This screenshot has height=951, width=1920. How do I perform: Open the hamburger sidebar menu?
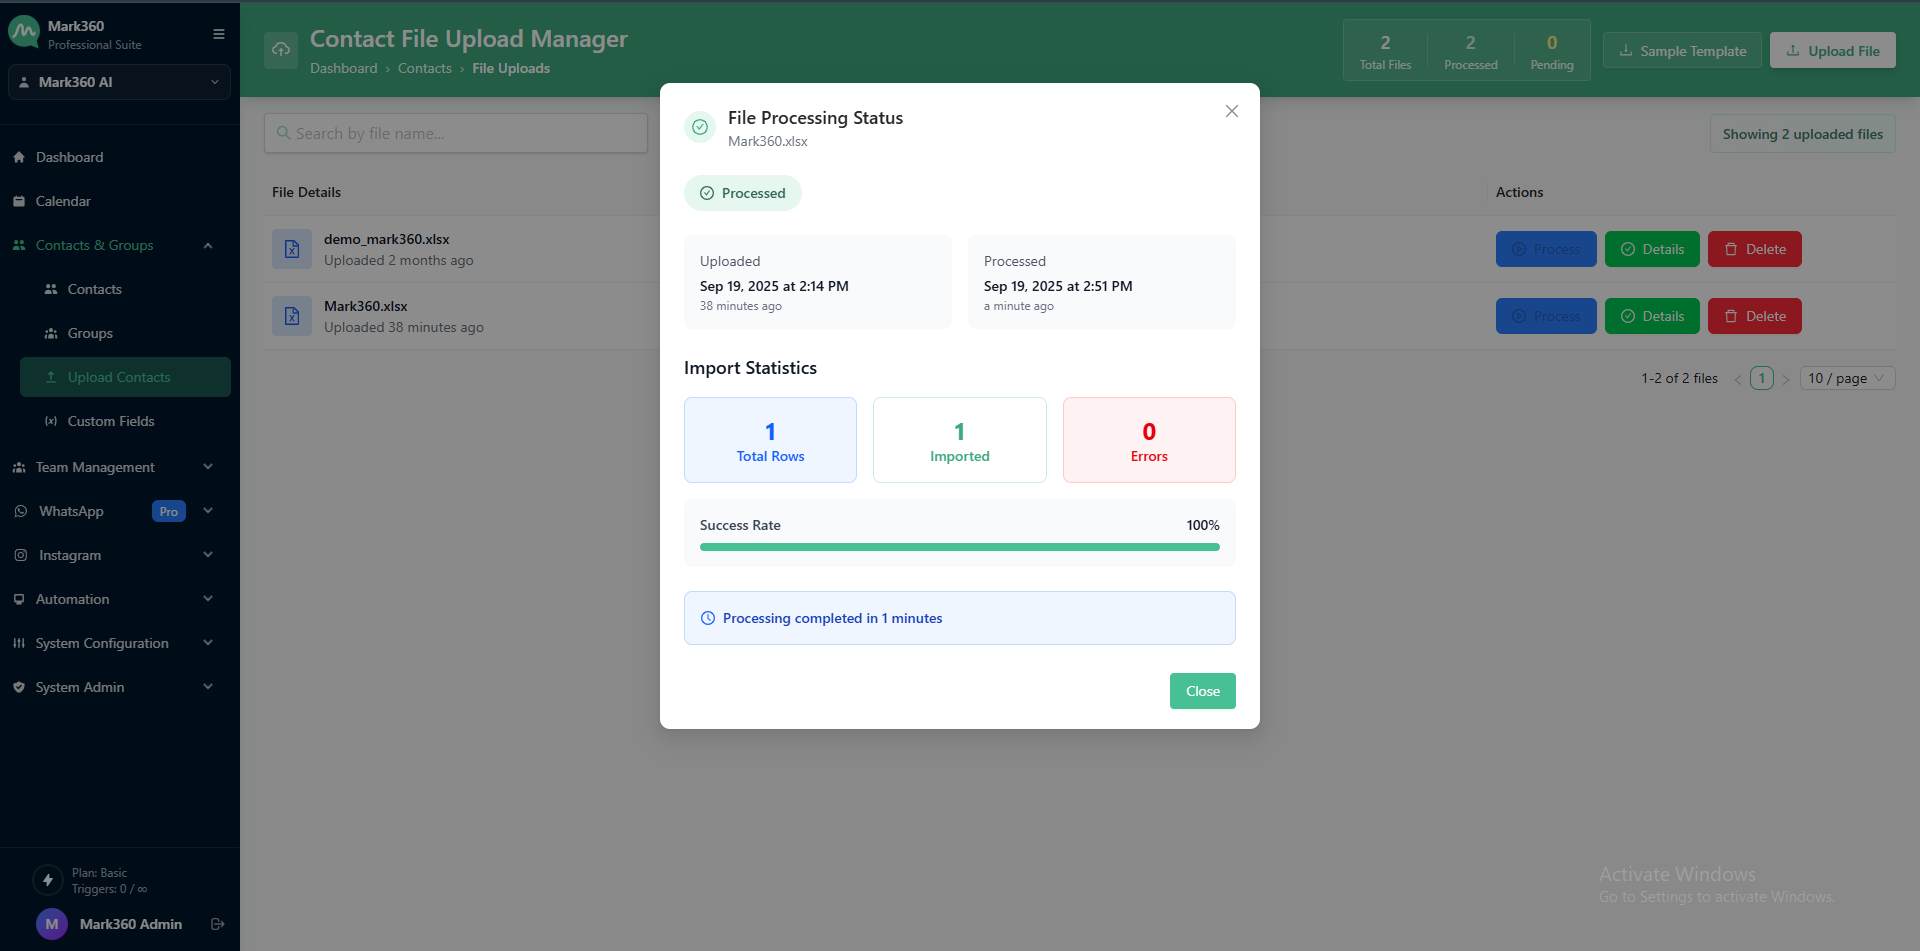[x=218, y=33]
